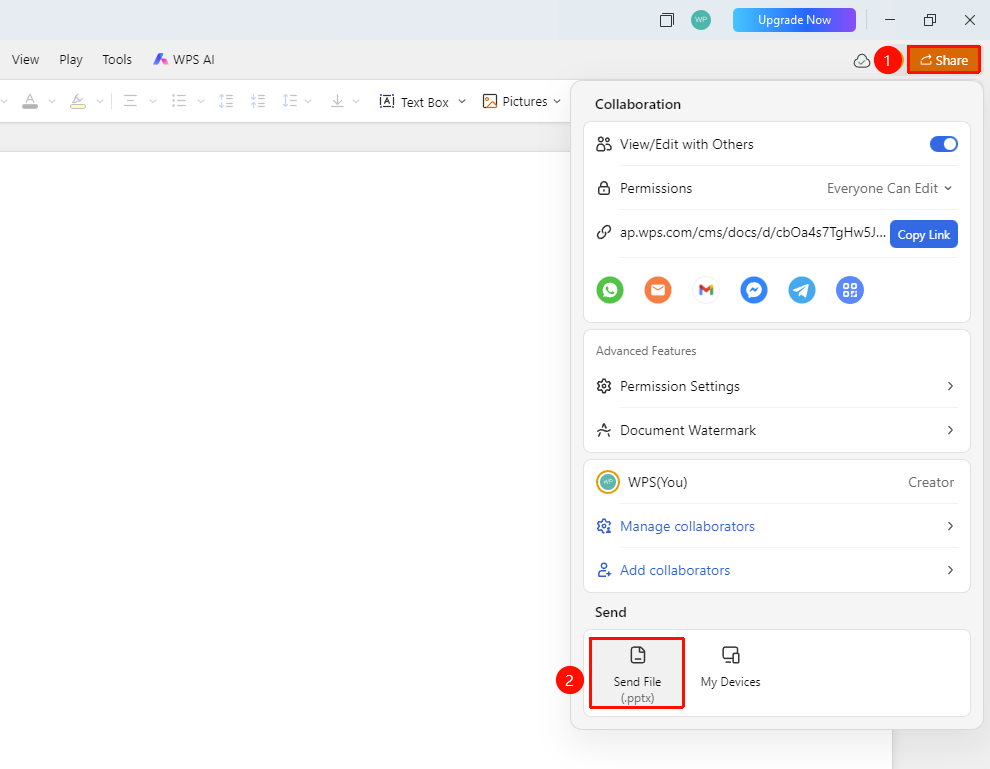This screenshot has height=769, width=990.
Task: Toggle View/Edit with Others switch
Action: 943,144
